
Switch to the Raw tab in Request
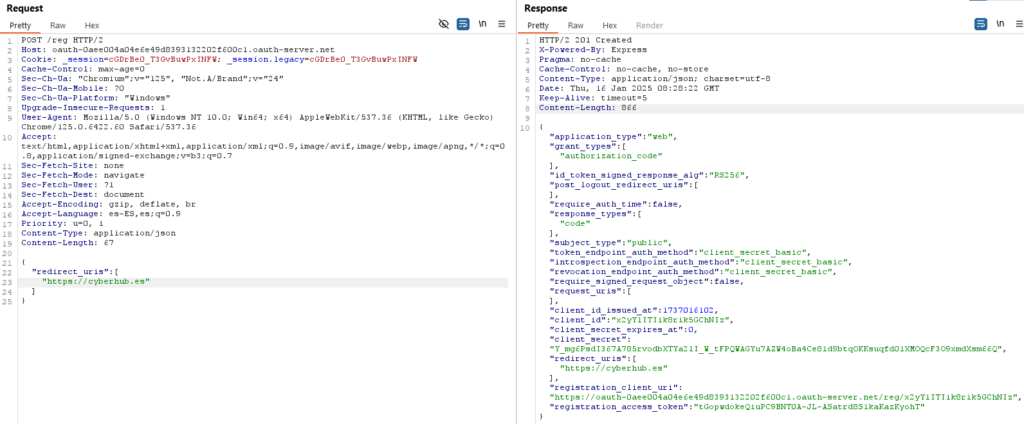click(x=58, y=25)
